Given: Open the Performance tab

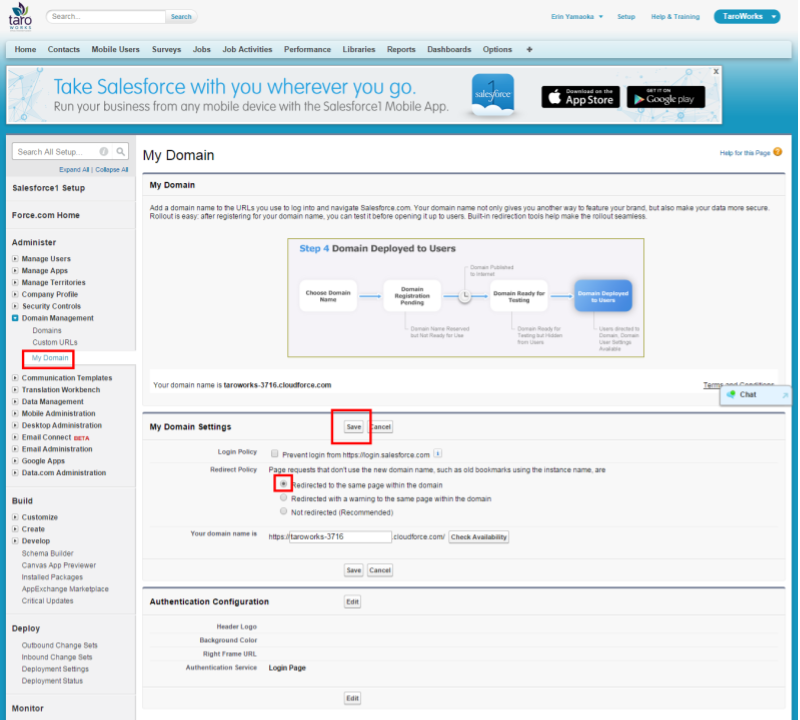Looking at the screenshot, I should coord(308,49).
